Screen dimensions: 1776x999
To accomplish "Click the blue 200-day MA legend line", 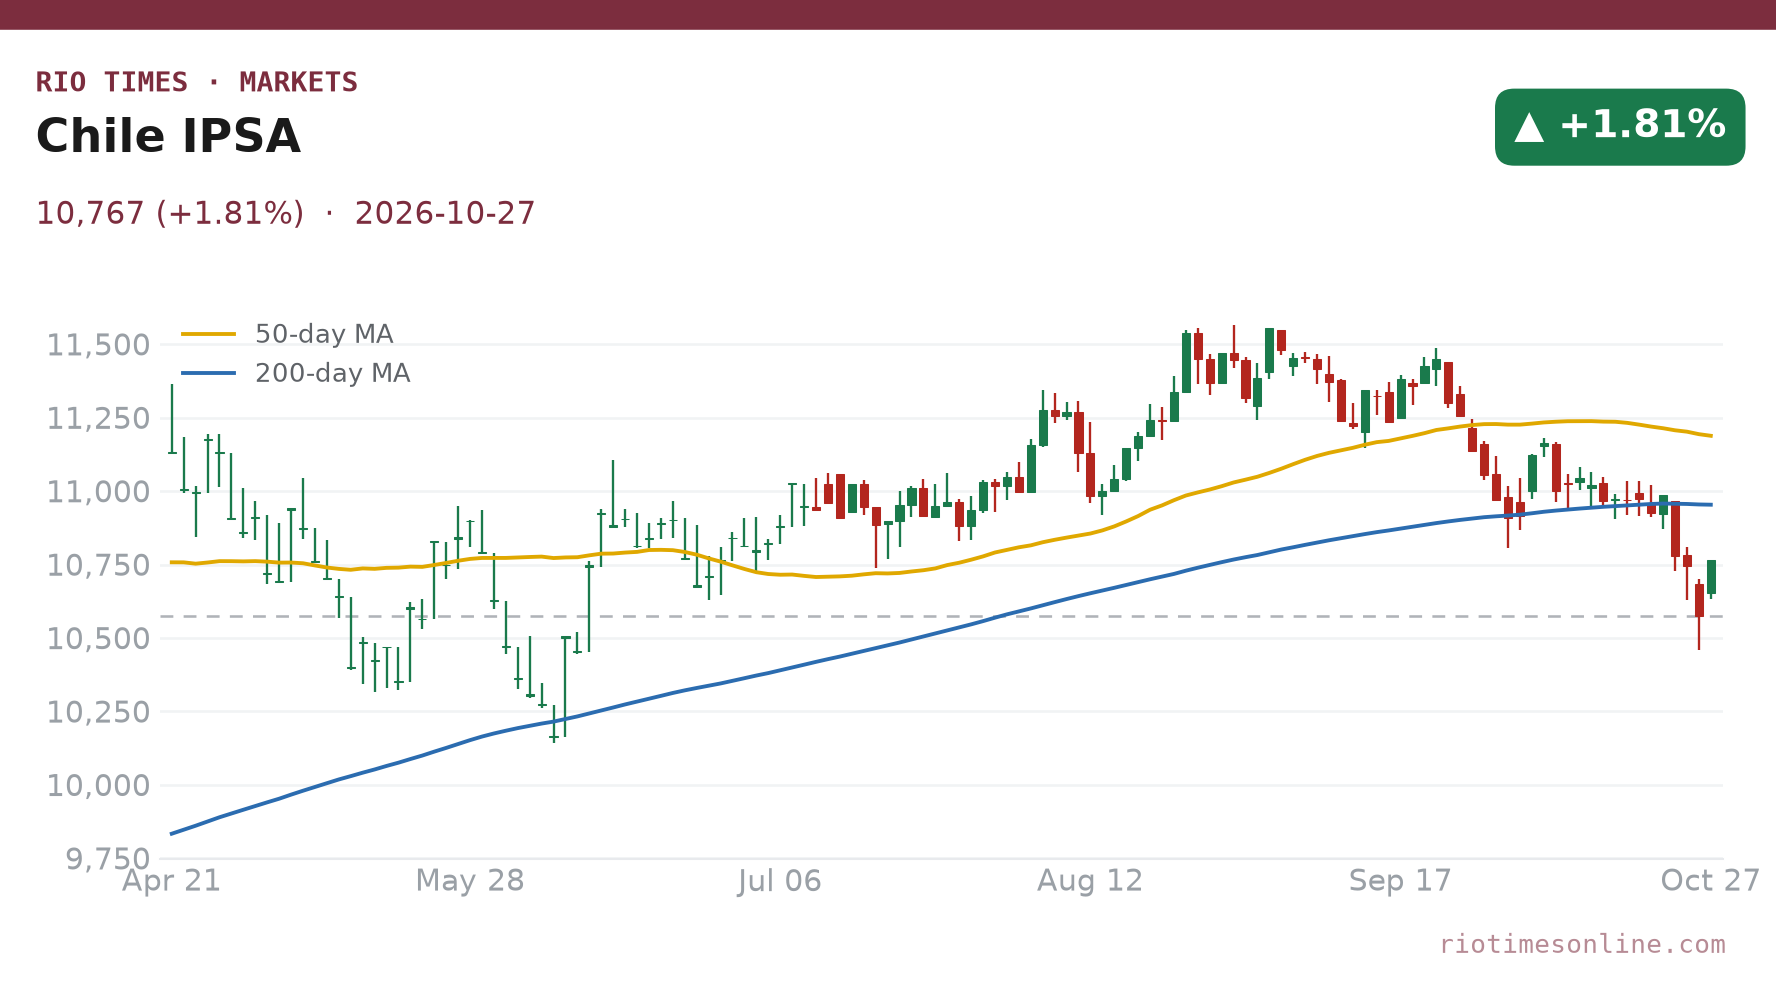I will click(x=209, y=373).
